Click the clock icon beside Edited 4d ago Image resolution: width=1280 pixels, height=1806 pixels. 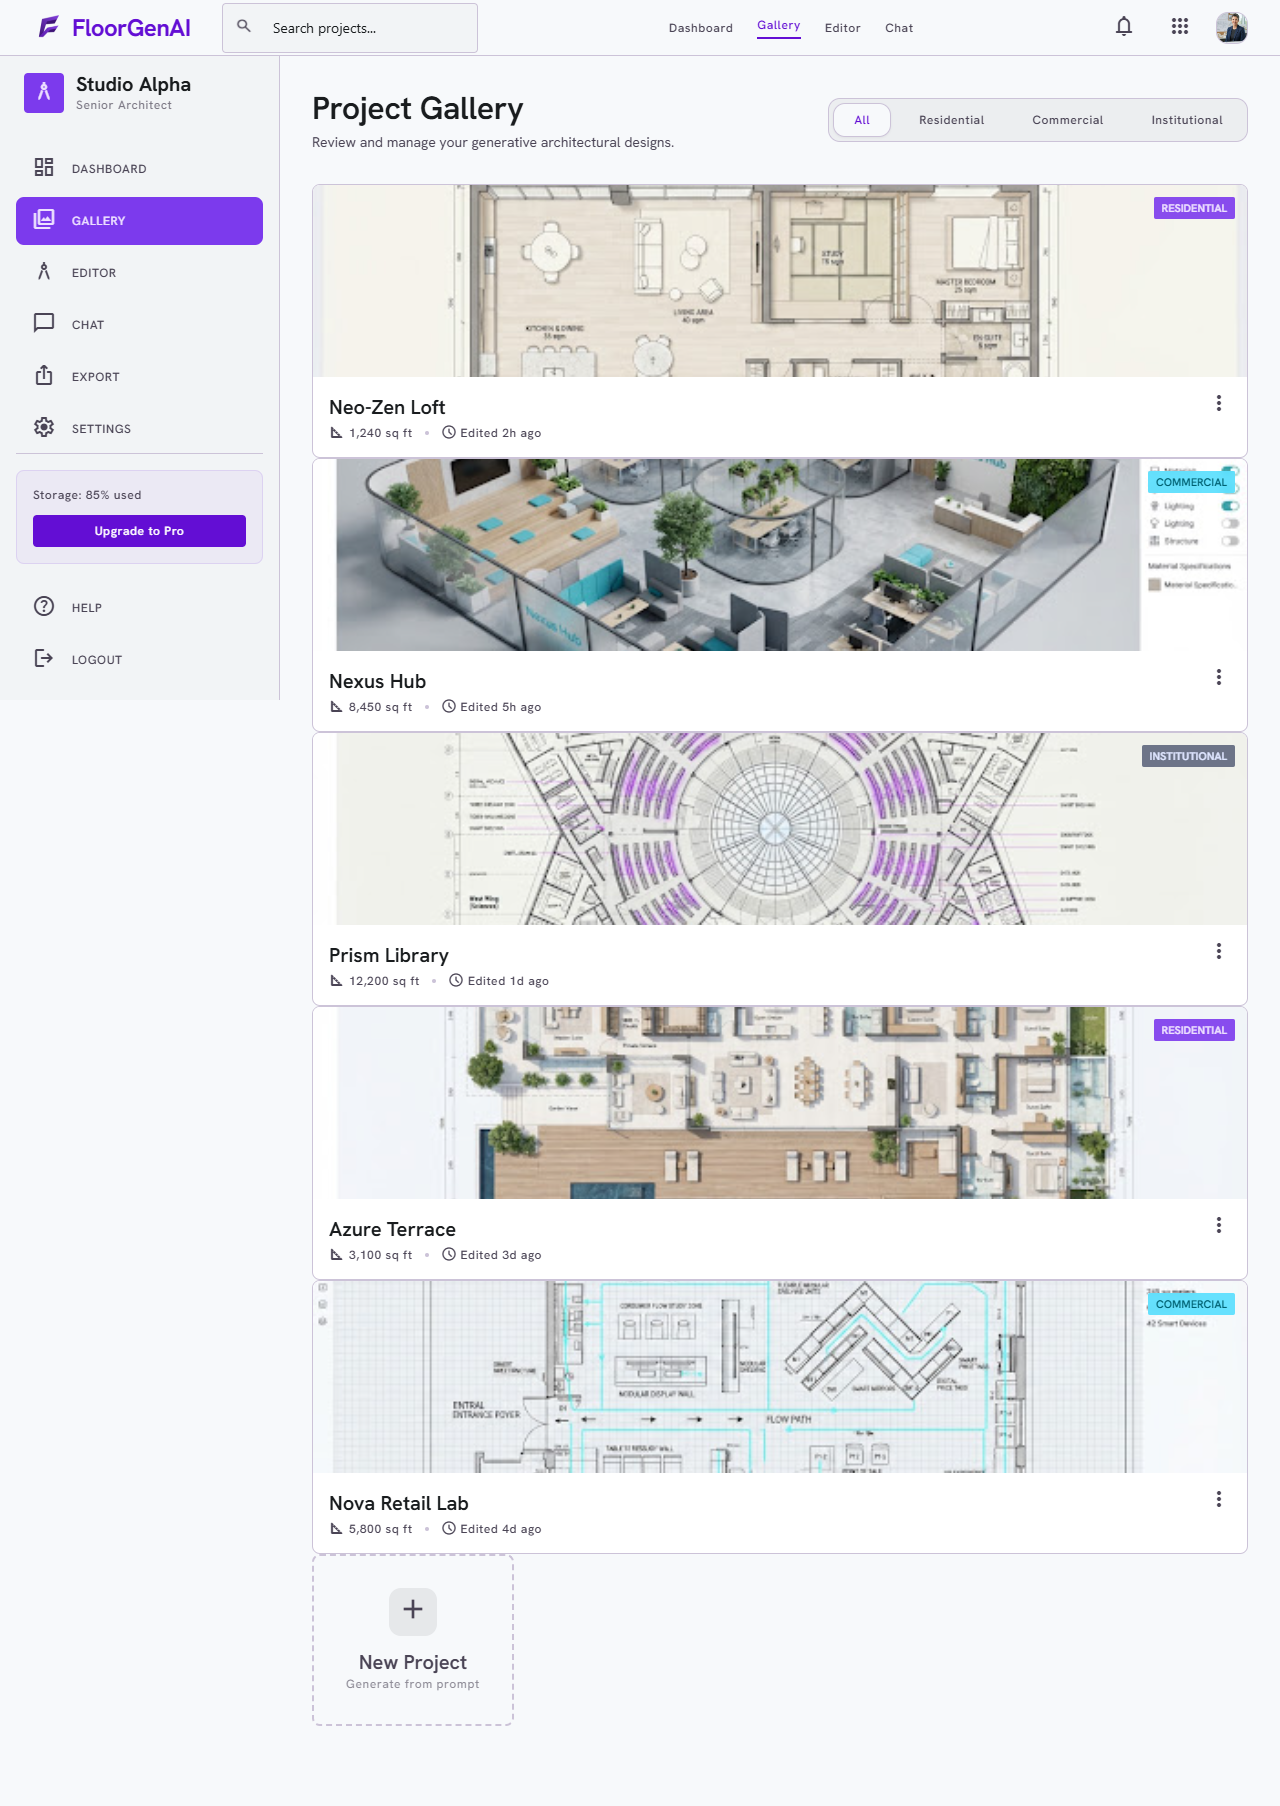(x=449, y=1529)
